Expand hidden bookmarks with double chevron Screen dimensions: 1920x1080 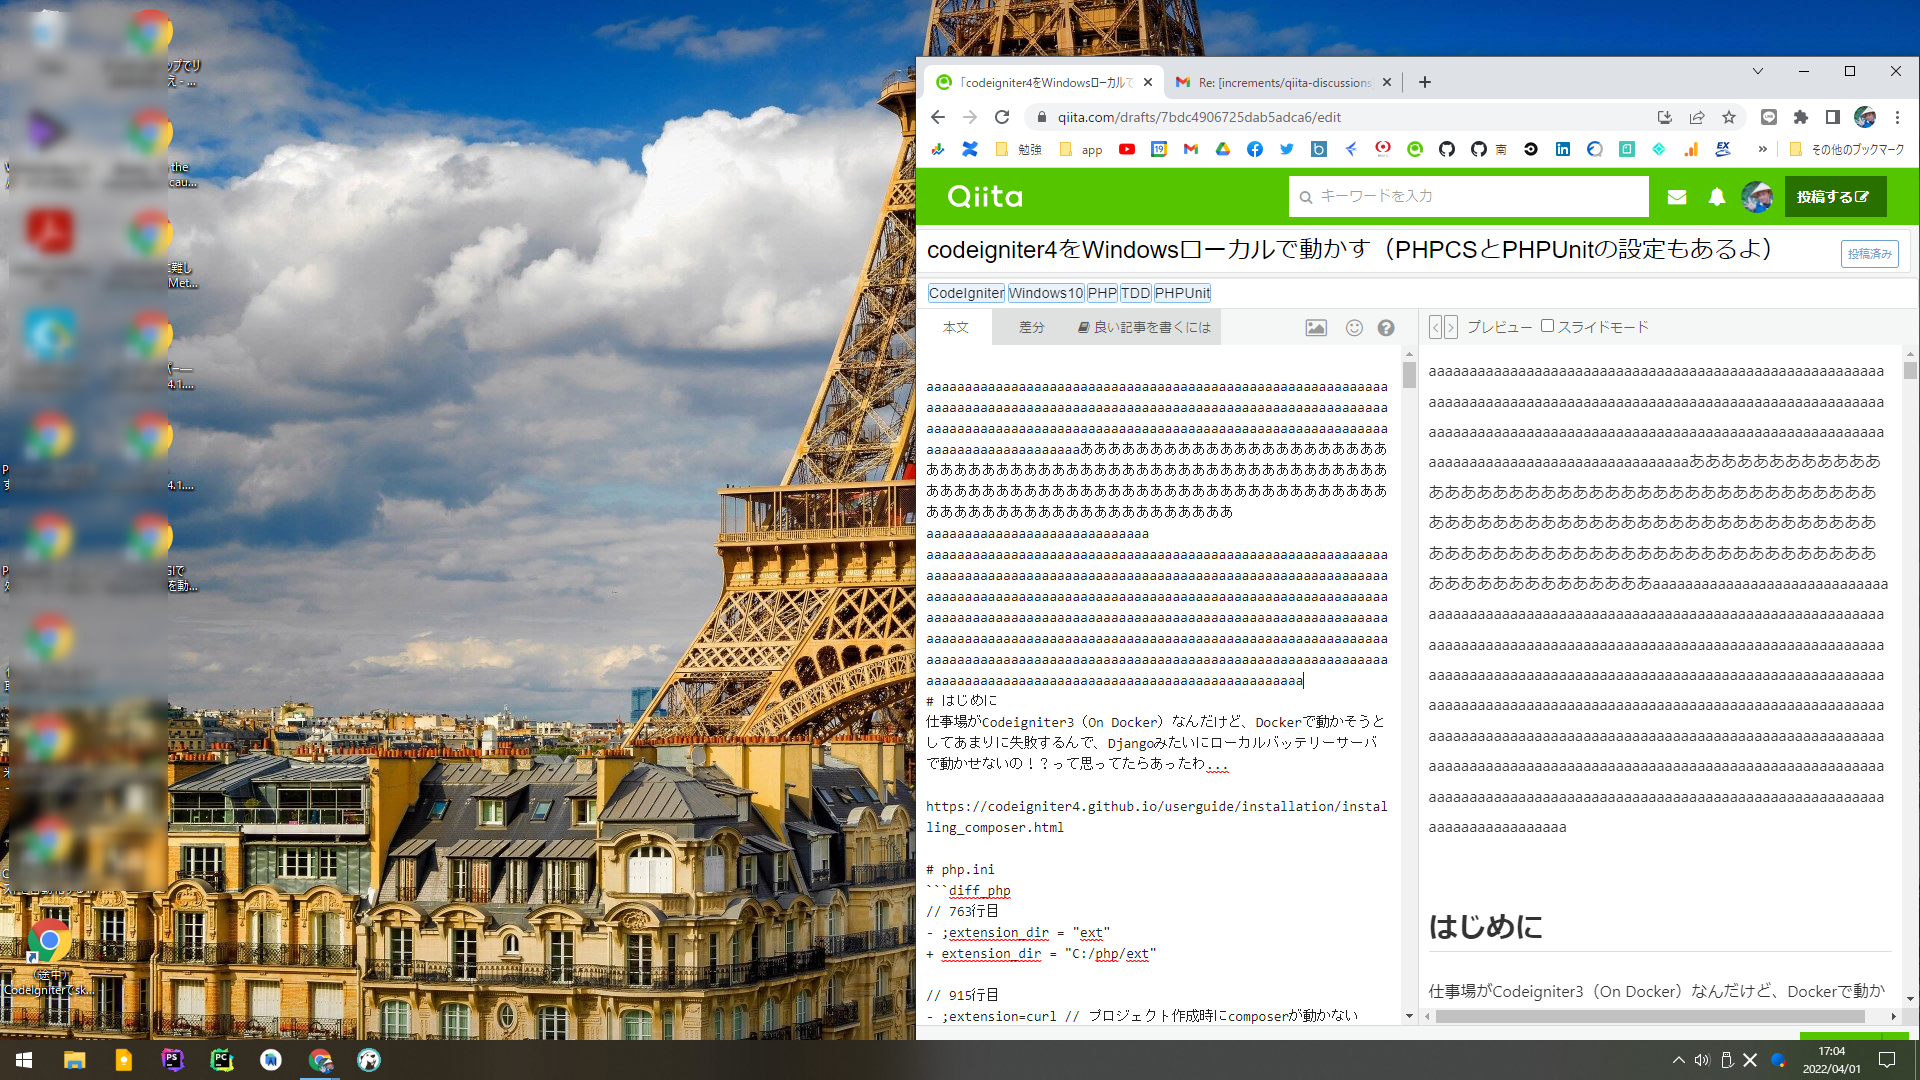point(1763,149)
